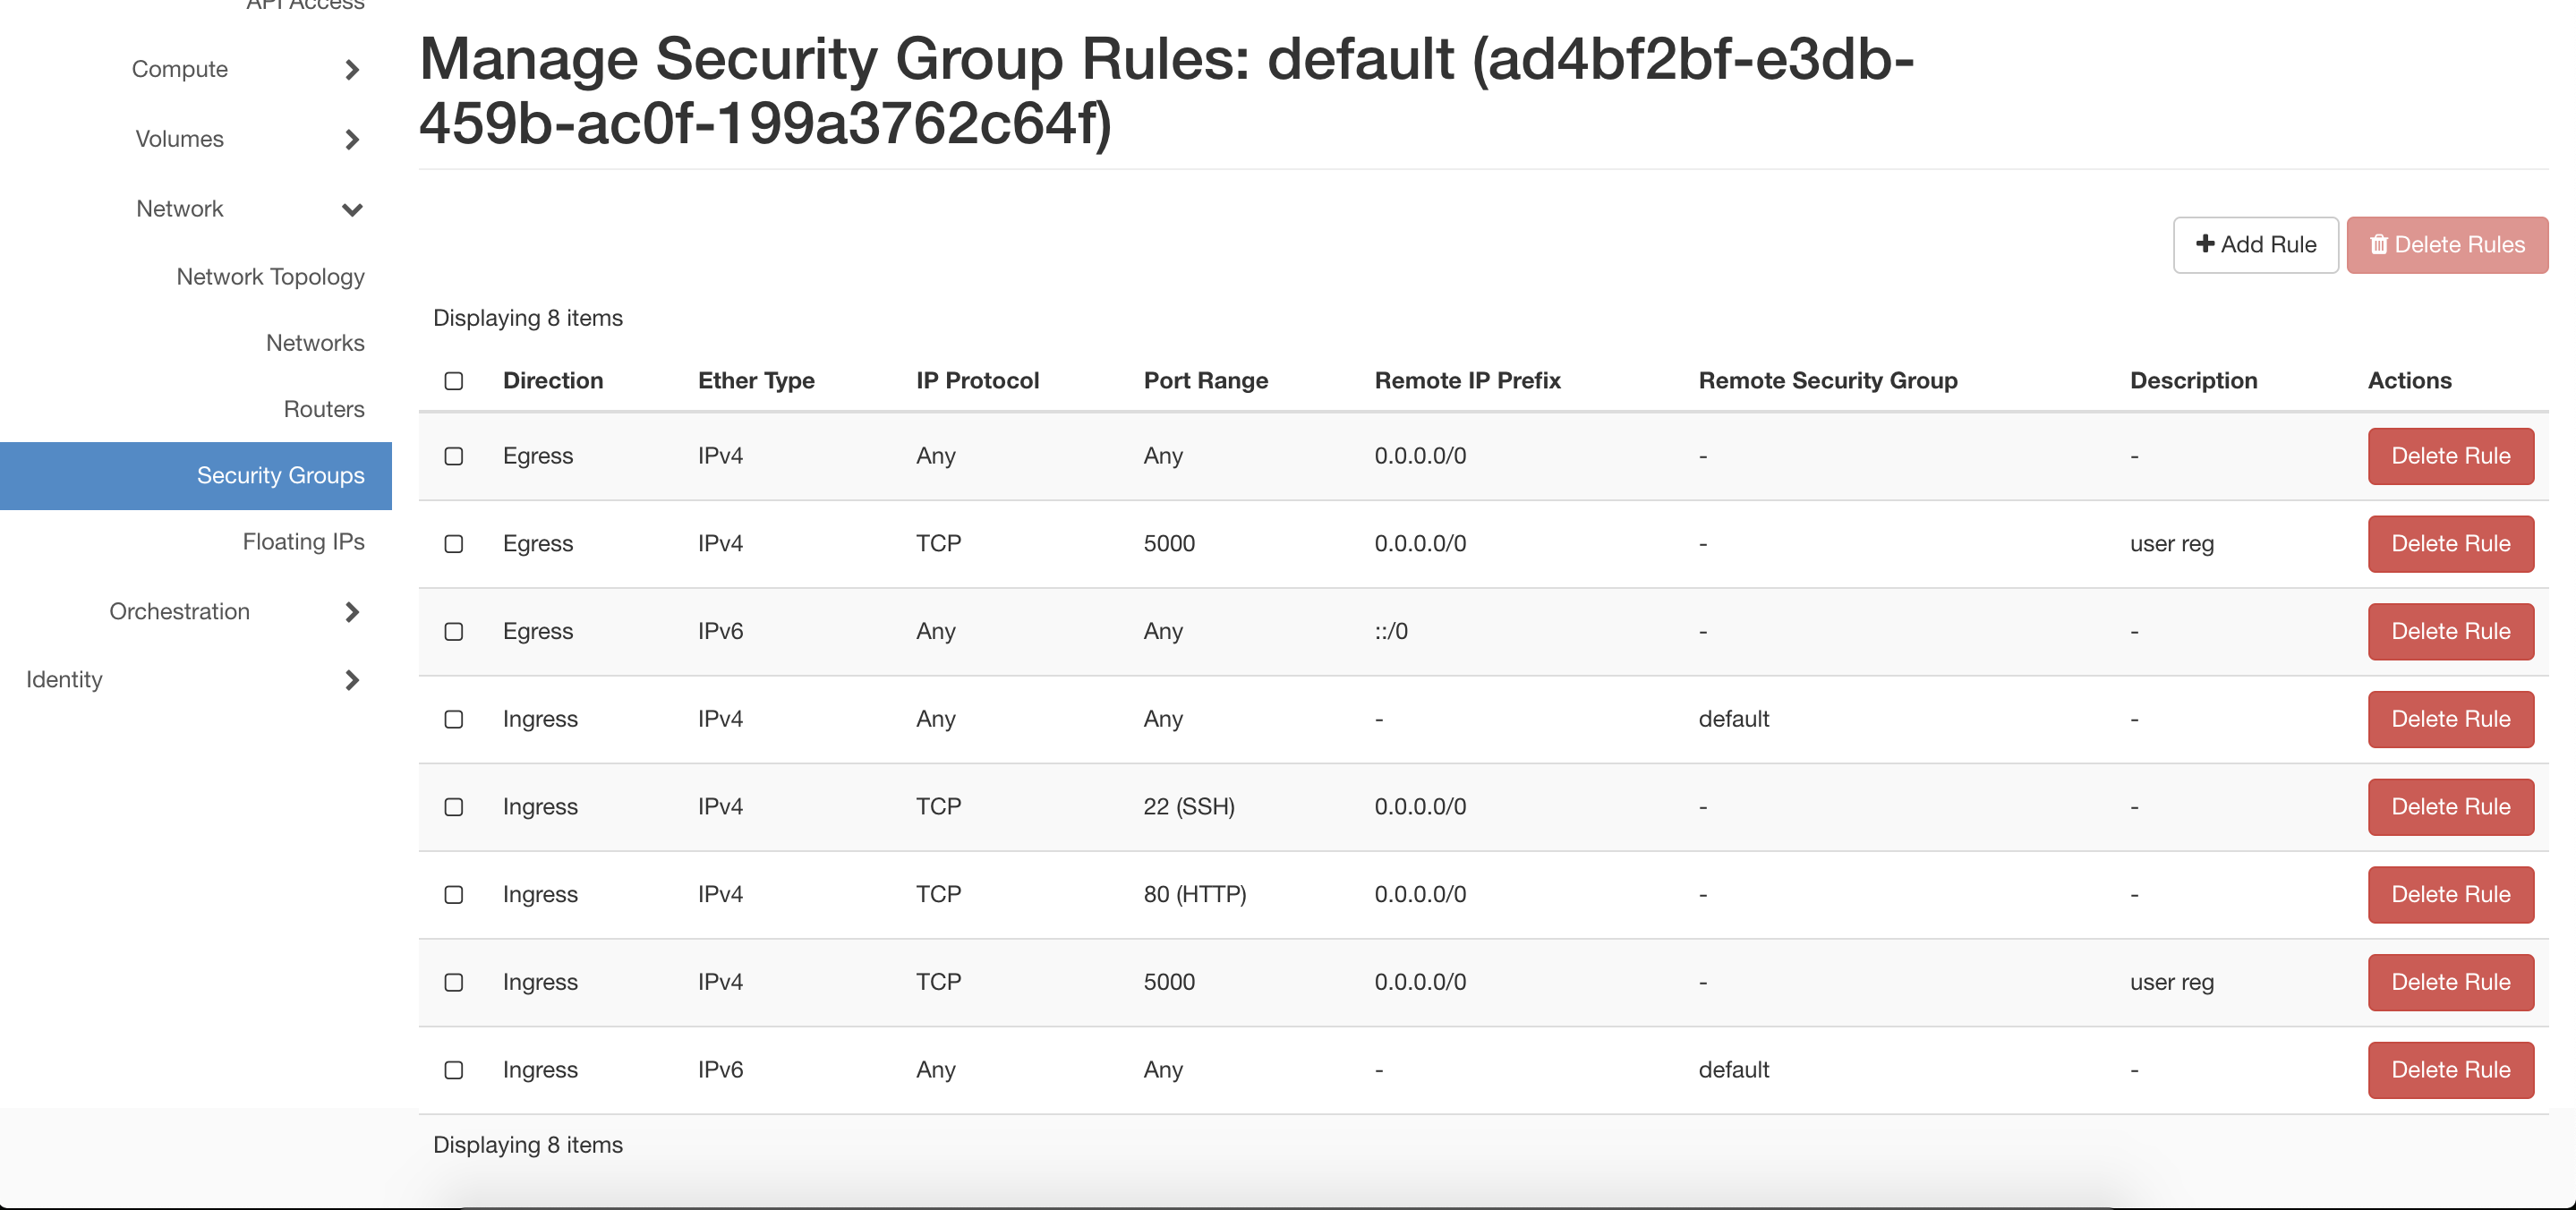2576x1210 pixels.
Task: Select the highlighted Security Groups item
Action: pos(196,476)
